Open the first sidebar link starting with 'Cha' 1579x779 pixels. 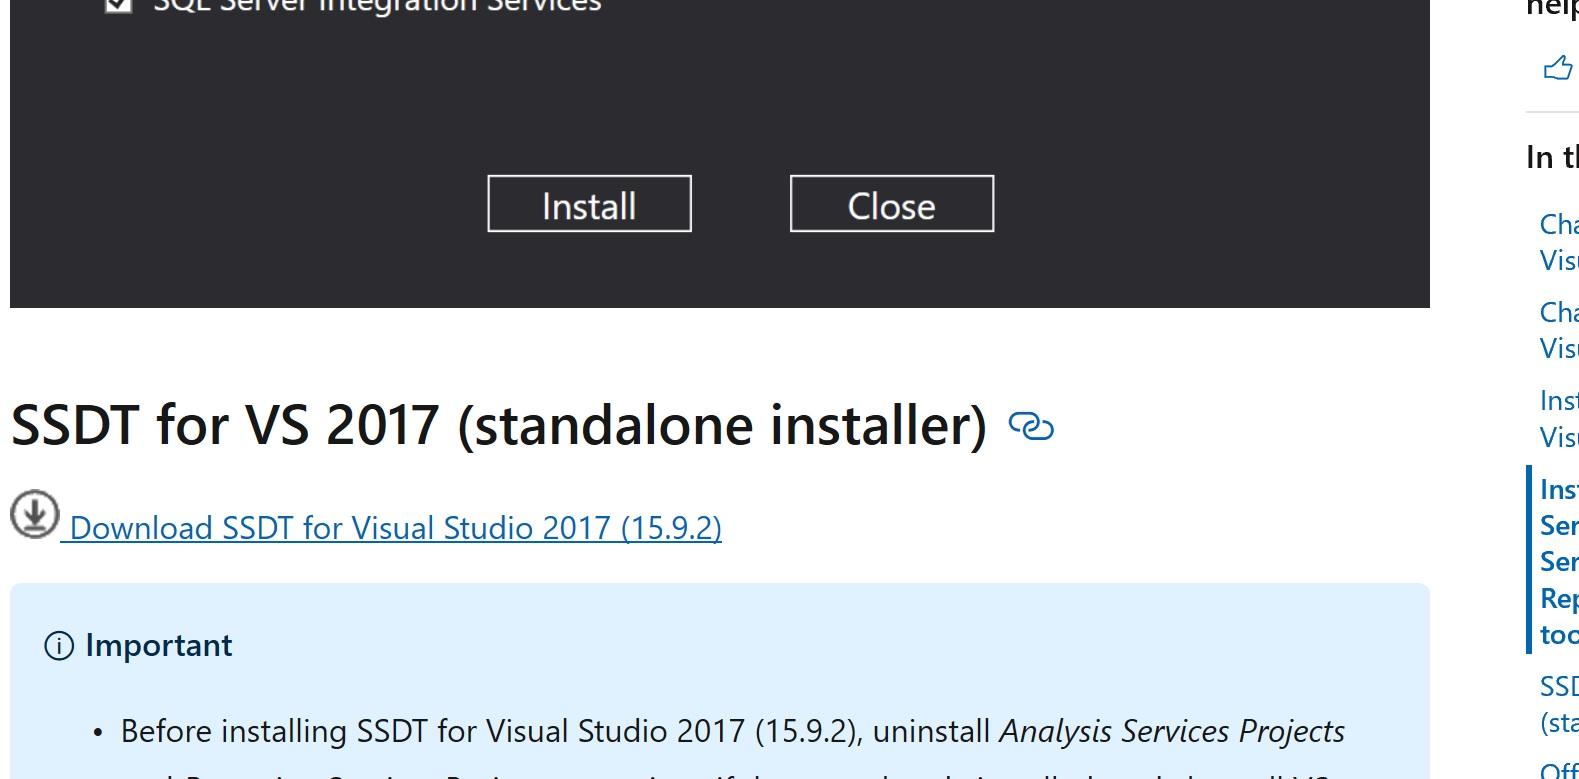tap(1559, 242)
